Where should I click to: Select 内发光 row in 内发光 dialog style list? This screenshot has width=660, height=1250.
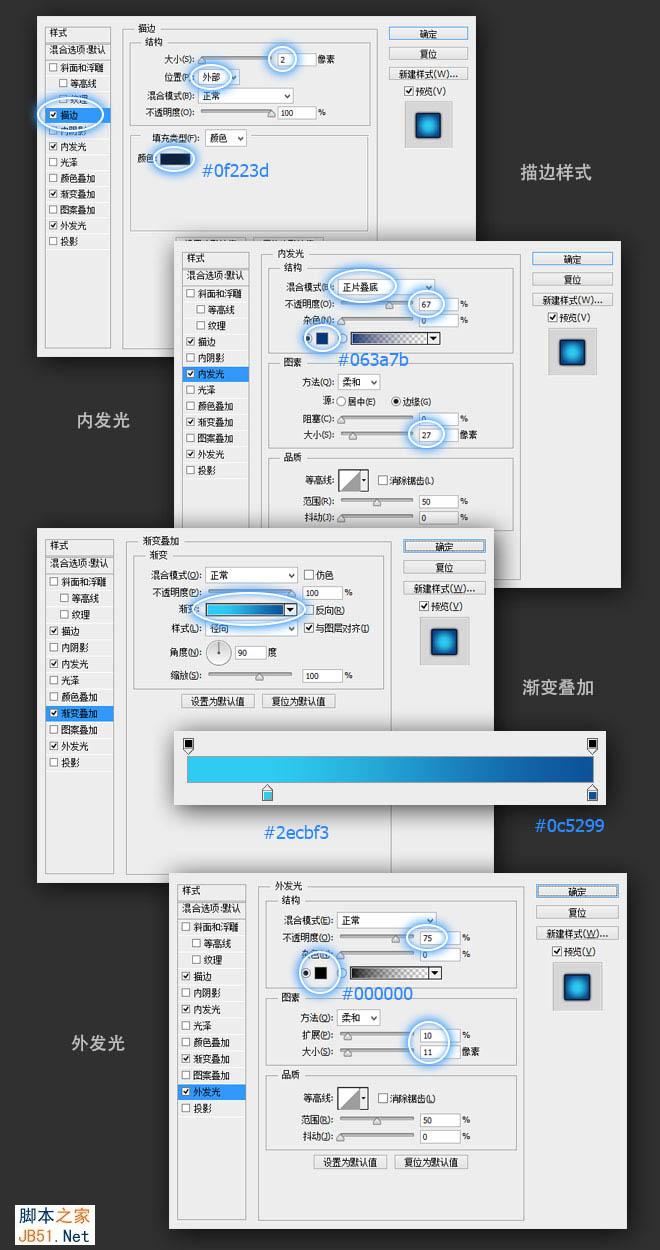(x=216, y=374)
